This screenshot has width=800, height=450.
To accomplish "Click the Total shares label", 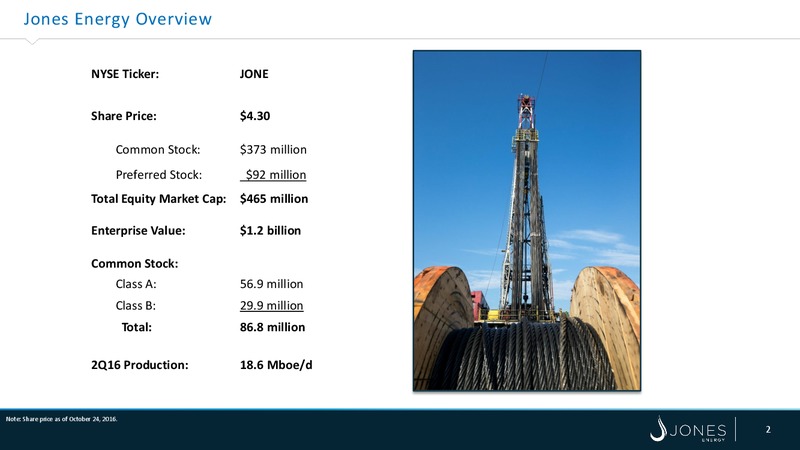I will point(137,327).
